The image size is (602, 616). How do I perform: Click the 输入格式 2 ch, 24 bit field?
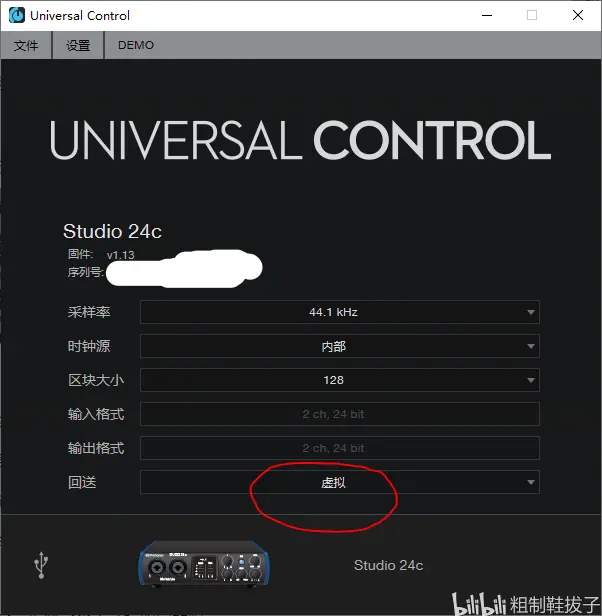click(x=340, y=414)
